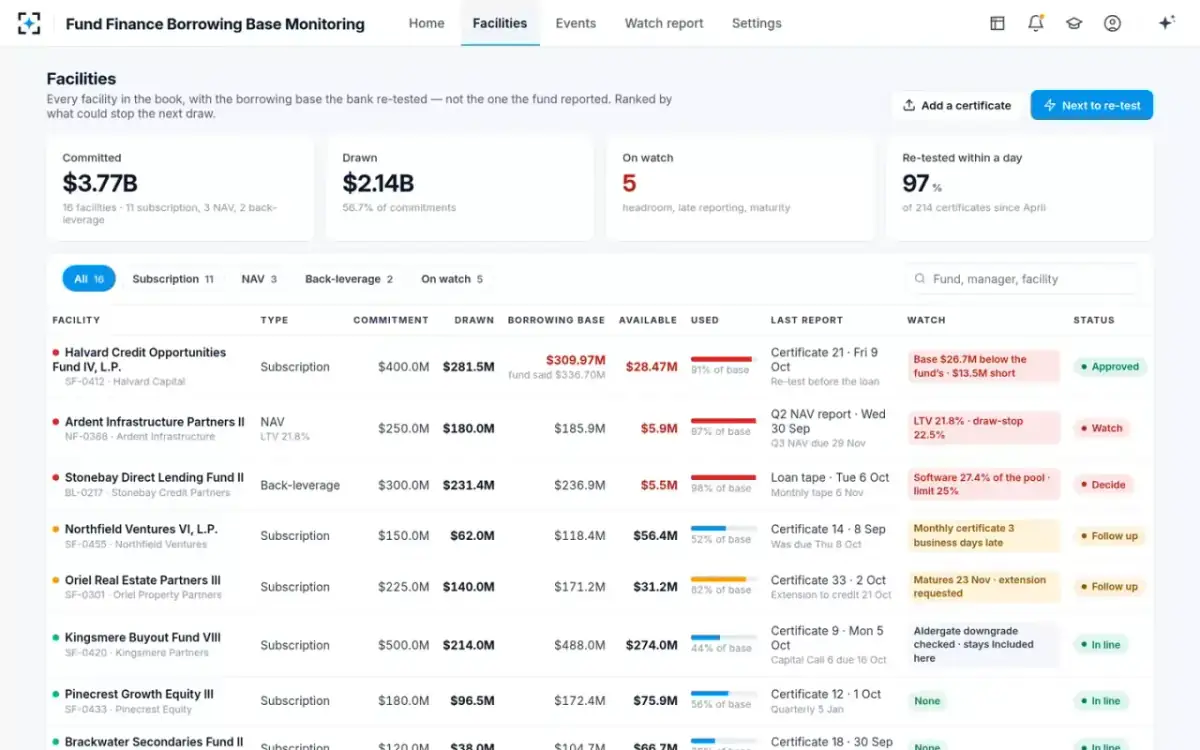The width and height of the screenshot is (1200, 750).
Task: Sort by the AVAILABLE column header
Action: tap(648, 320)
